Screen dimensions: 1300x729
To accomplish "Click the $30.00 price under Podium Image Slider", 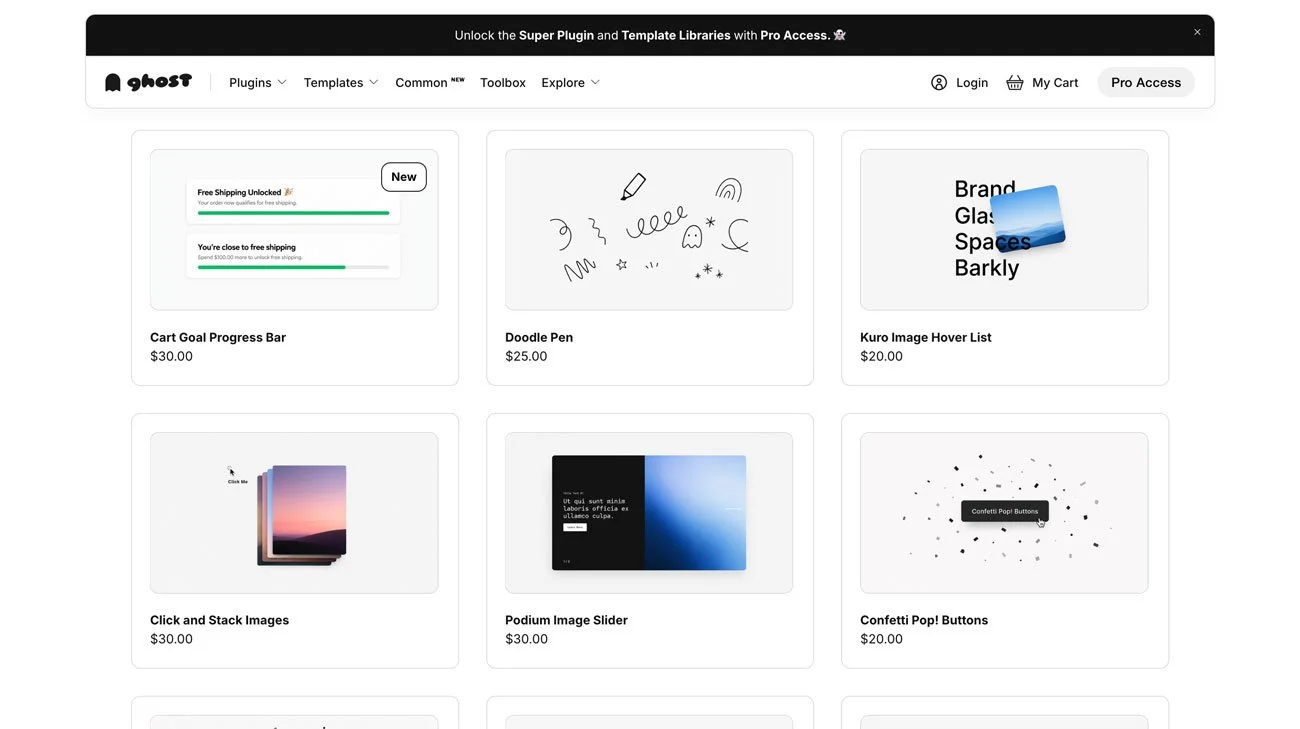I will [526, 640].
